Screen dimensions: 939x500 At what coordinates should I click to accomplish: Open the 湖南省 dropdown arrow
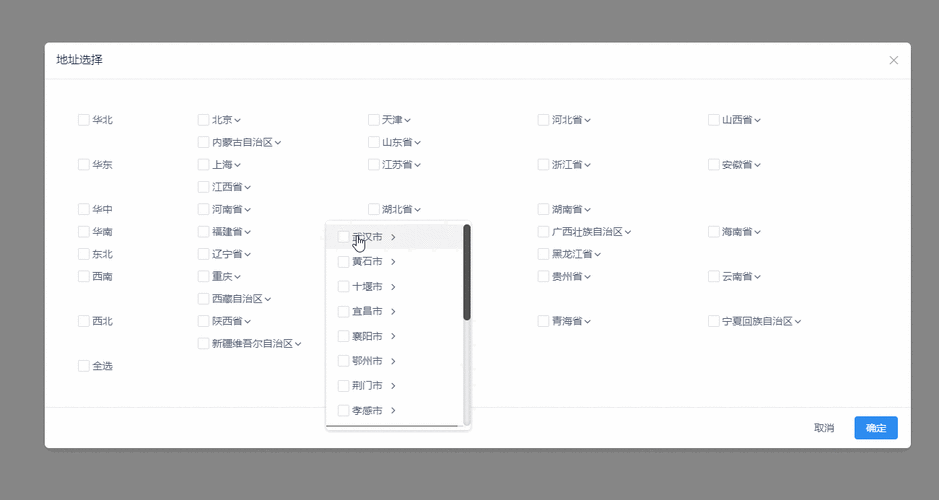tap(587, 210)
